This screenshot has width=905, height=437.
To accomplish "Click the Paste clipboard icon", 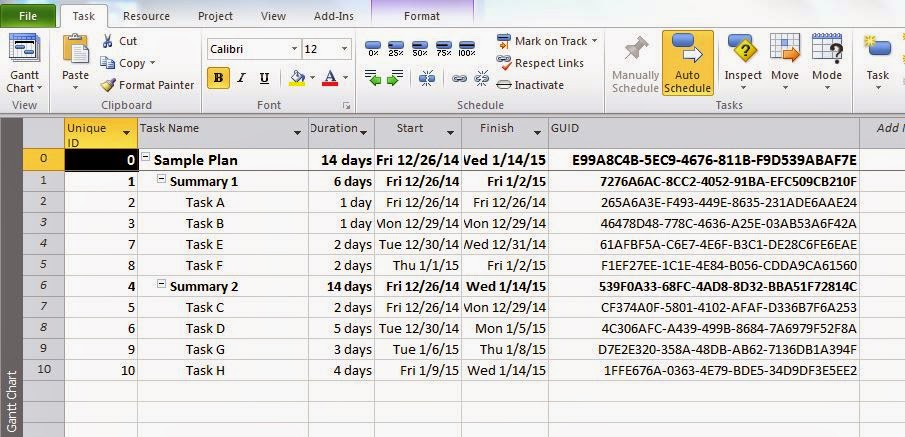I will click(x=76, y=50).
